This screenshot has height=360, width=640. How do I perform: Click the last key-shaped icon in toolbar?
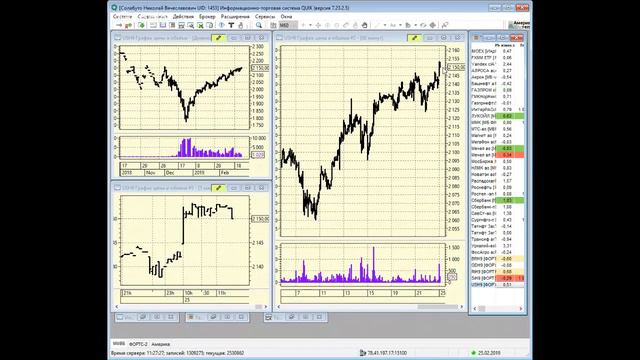(x=445, y=25)
